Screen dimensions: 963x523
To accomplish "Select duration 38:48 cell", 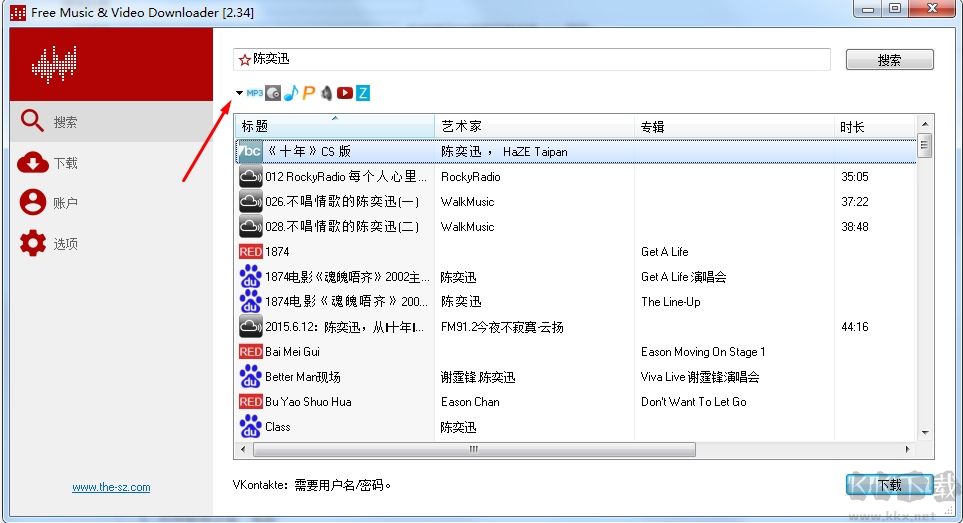I will (855, 227).
